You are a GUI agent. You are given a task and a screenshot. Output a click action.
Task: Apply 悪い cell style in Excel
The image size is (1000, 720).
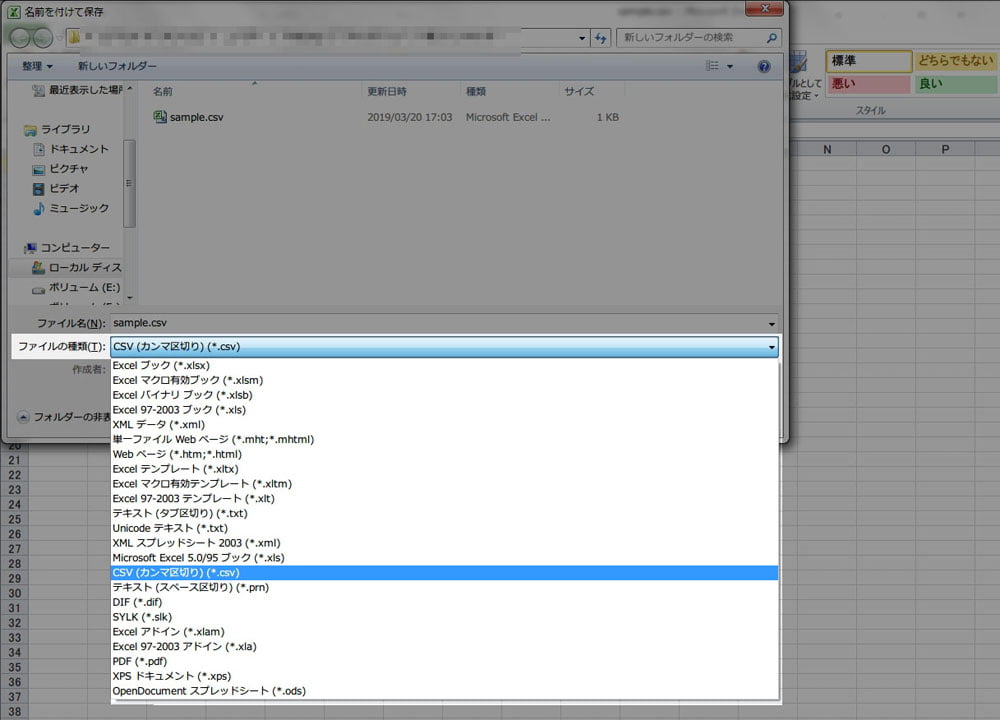(x=869, y=84)
